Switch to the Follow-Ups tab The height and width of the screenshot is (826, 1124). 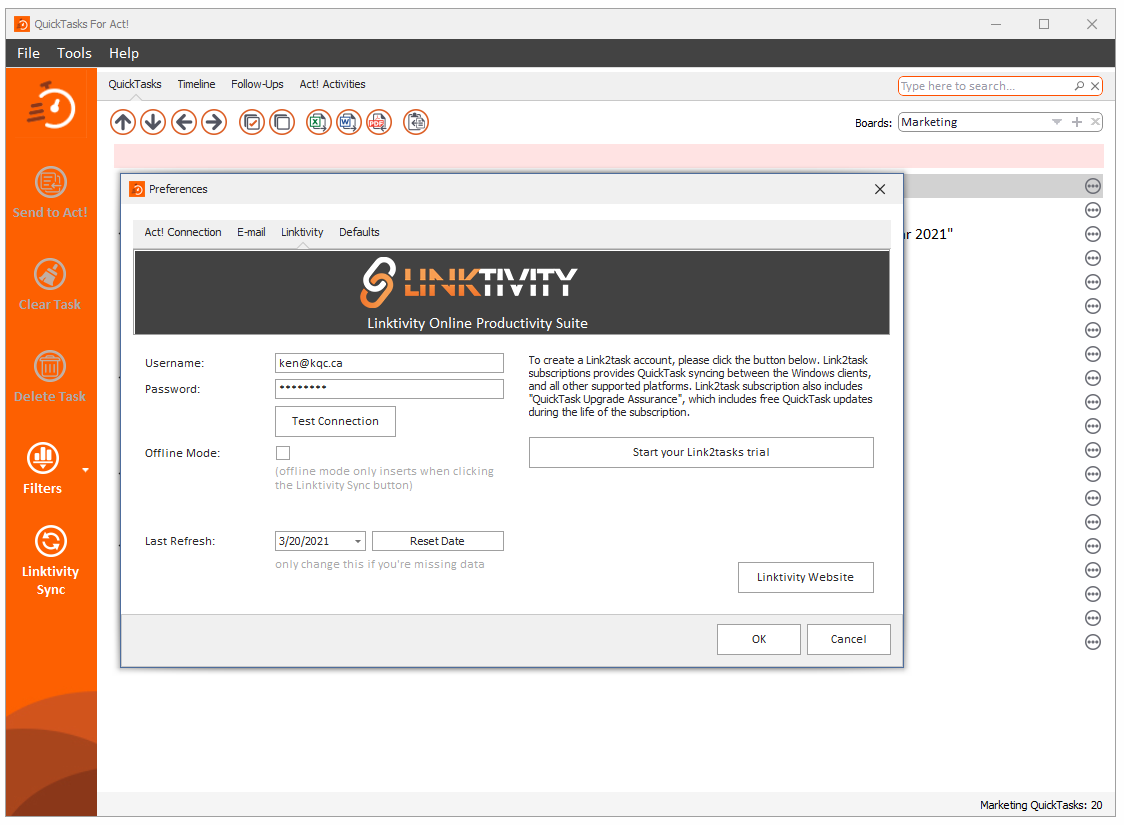pyautogui.click(x=257, y=84)
